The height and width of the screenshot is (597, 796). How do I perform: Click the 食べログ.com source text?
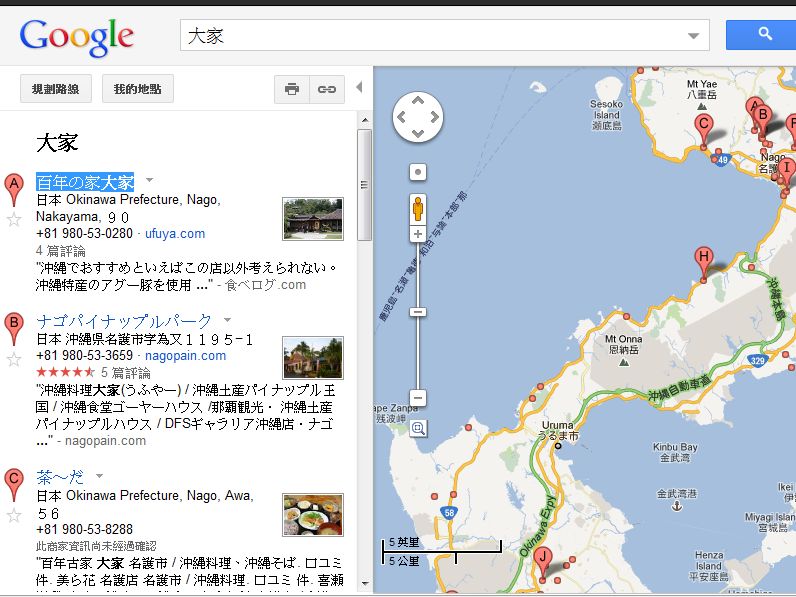(x=266, y=285)
